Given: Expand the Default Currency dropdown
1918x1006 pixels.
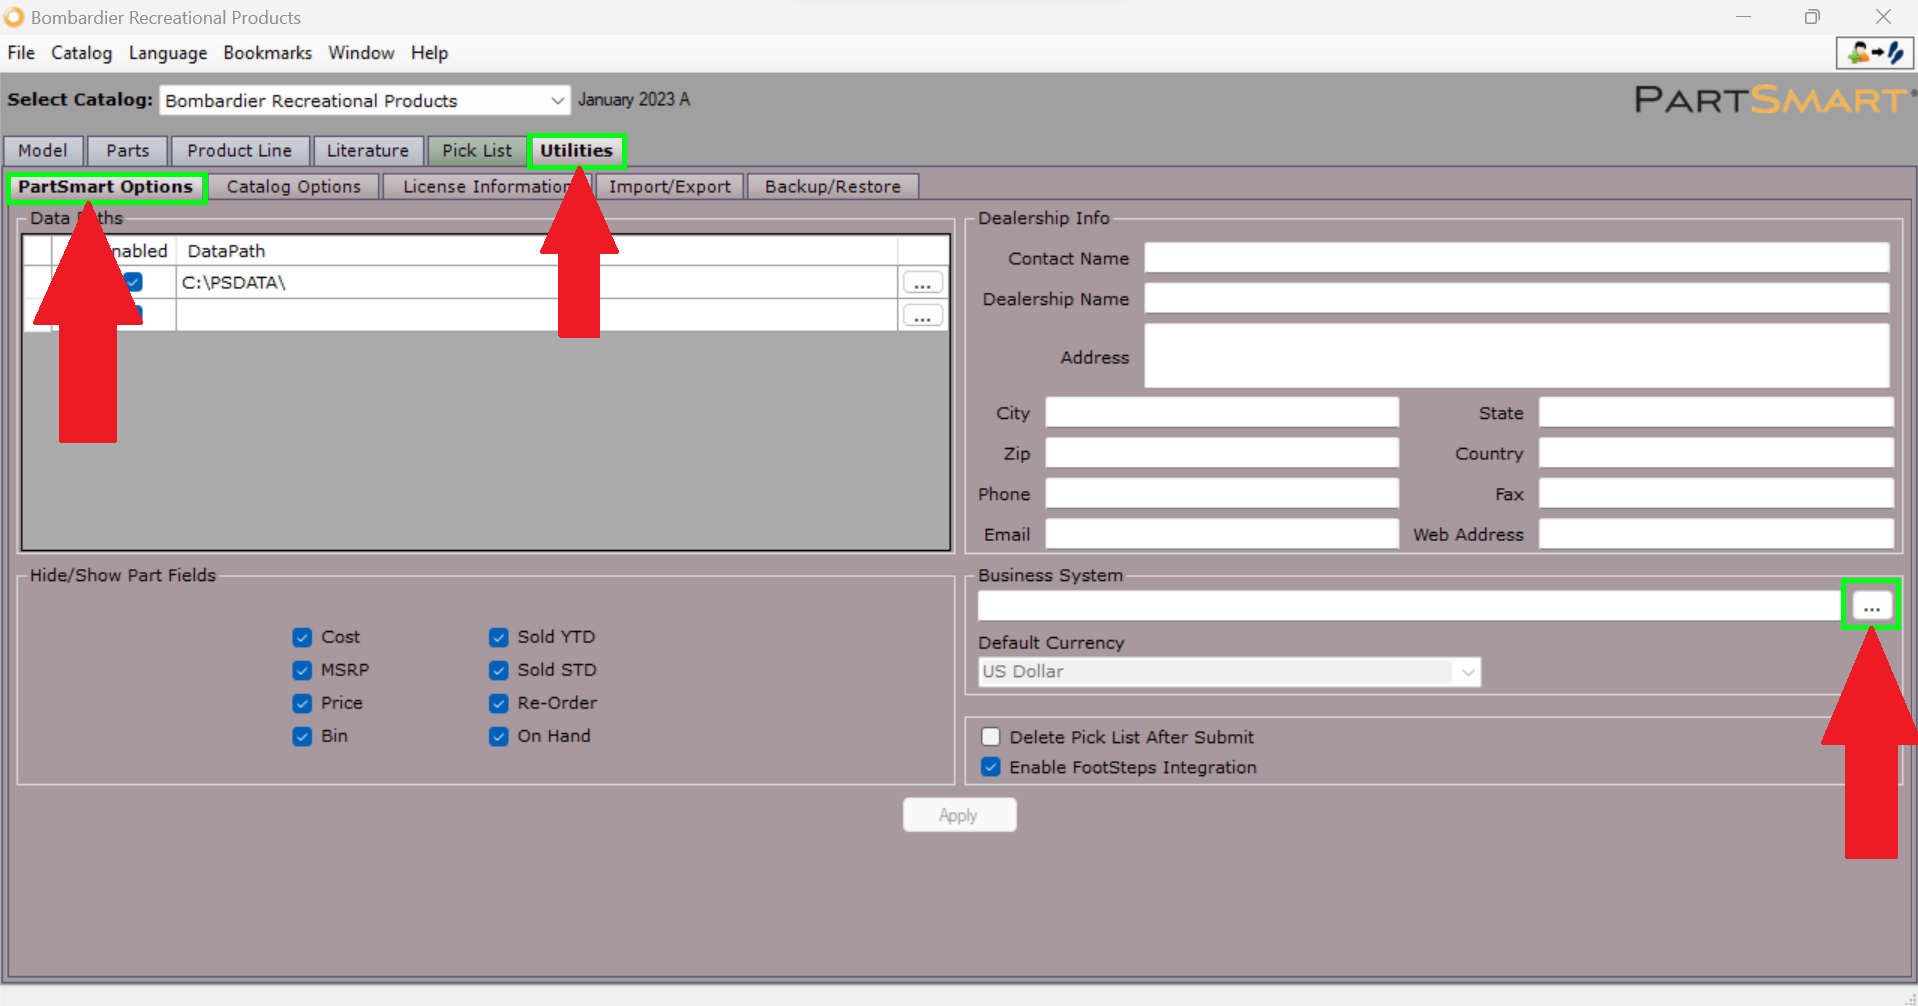Looking at the screenshot, I should pyautogui.click(x=1467, y=672).
